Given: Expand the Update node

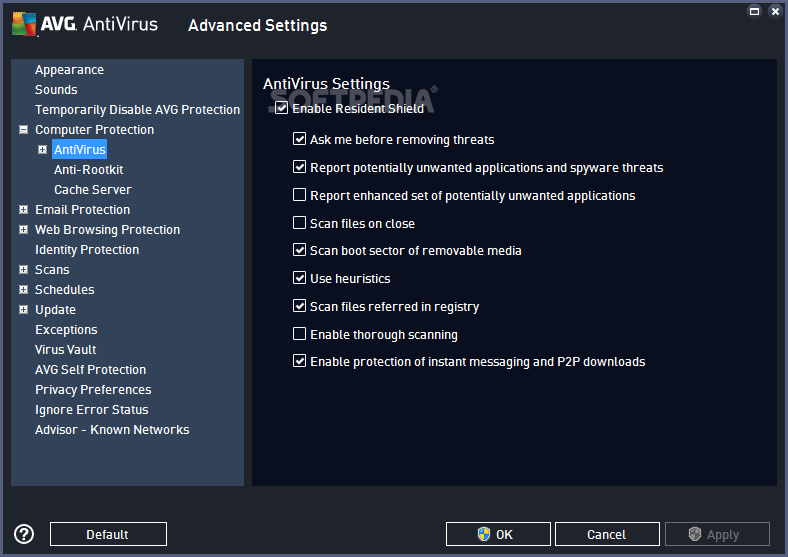Looking at the screenshot, I should click(23, 310).
